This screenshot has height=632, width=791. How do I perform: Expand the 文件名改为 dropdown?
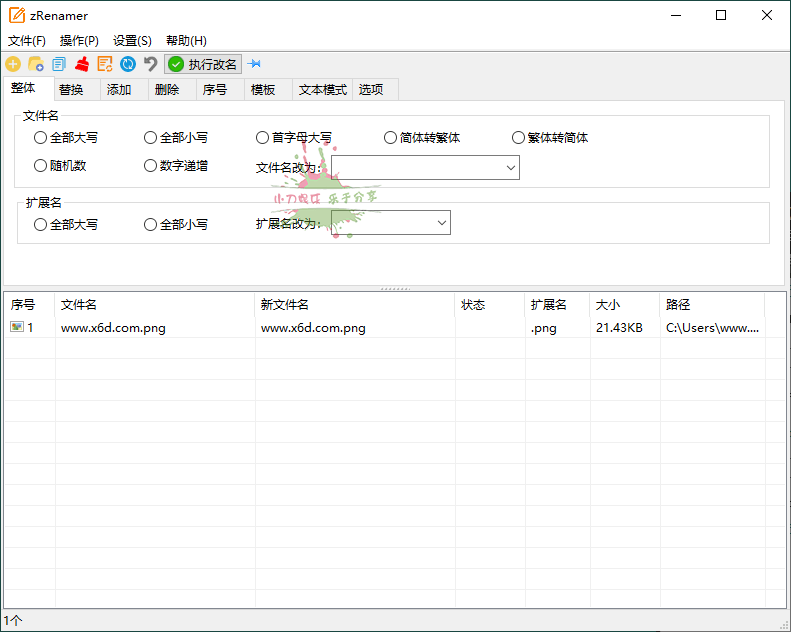511,168
